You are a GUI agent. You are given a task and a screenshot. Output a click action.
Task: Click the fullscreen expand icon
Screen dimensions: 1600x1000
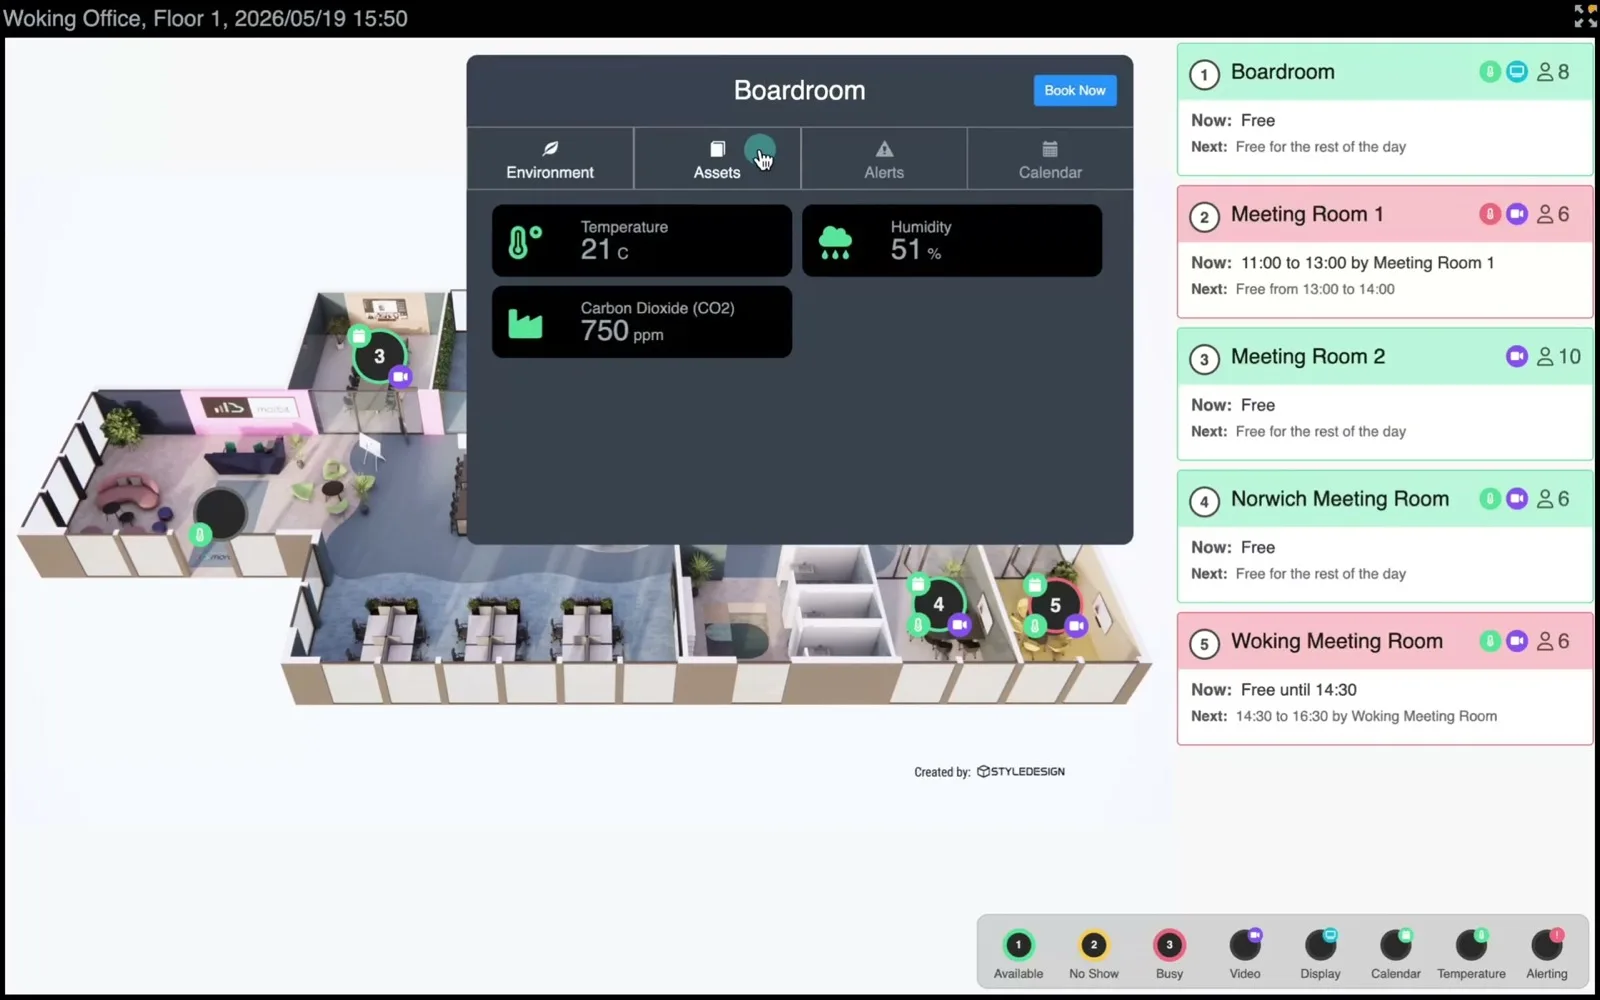tap(1585, 15)
